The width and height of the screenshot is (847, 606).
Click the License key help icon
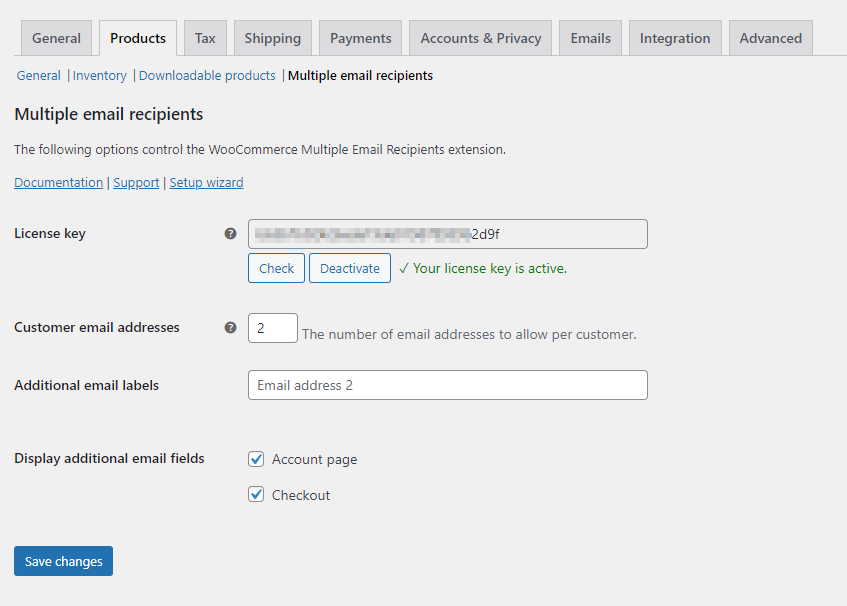231,233
